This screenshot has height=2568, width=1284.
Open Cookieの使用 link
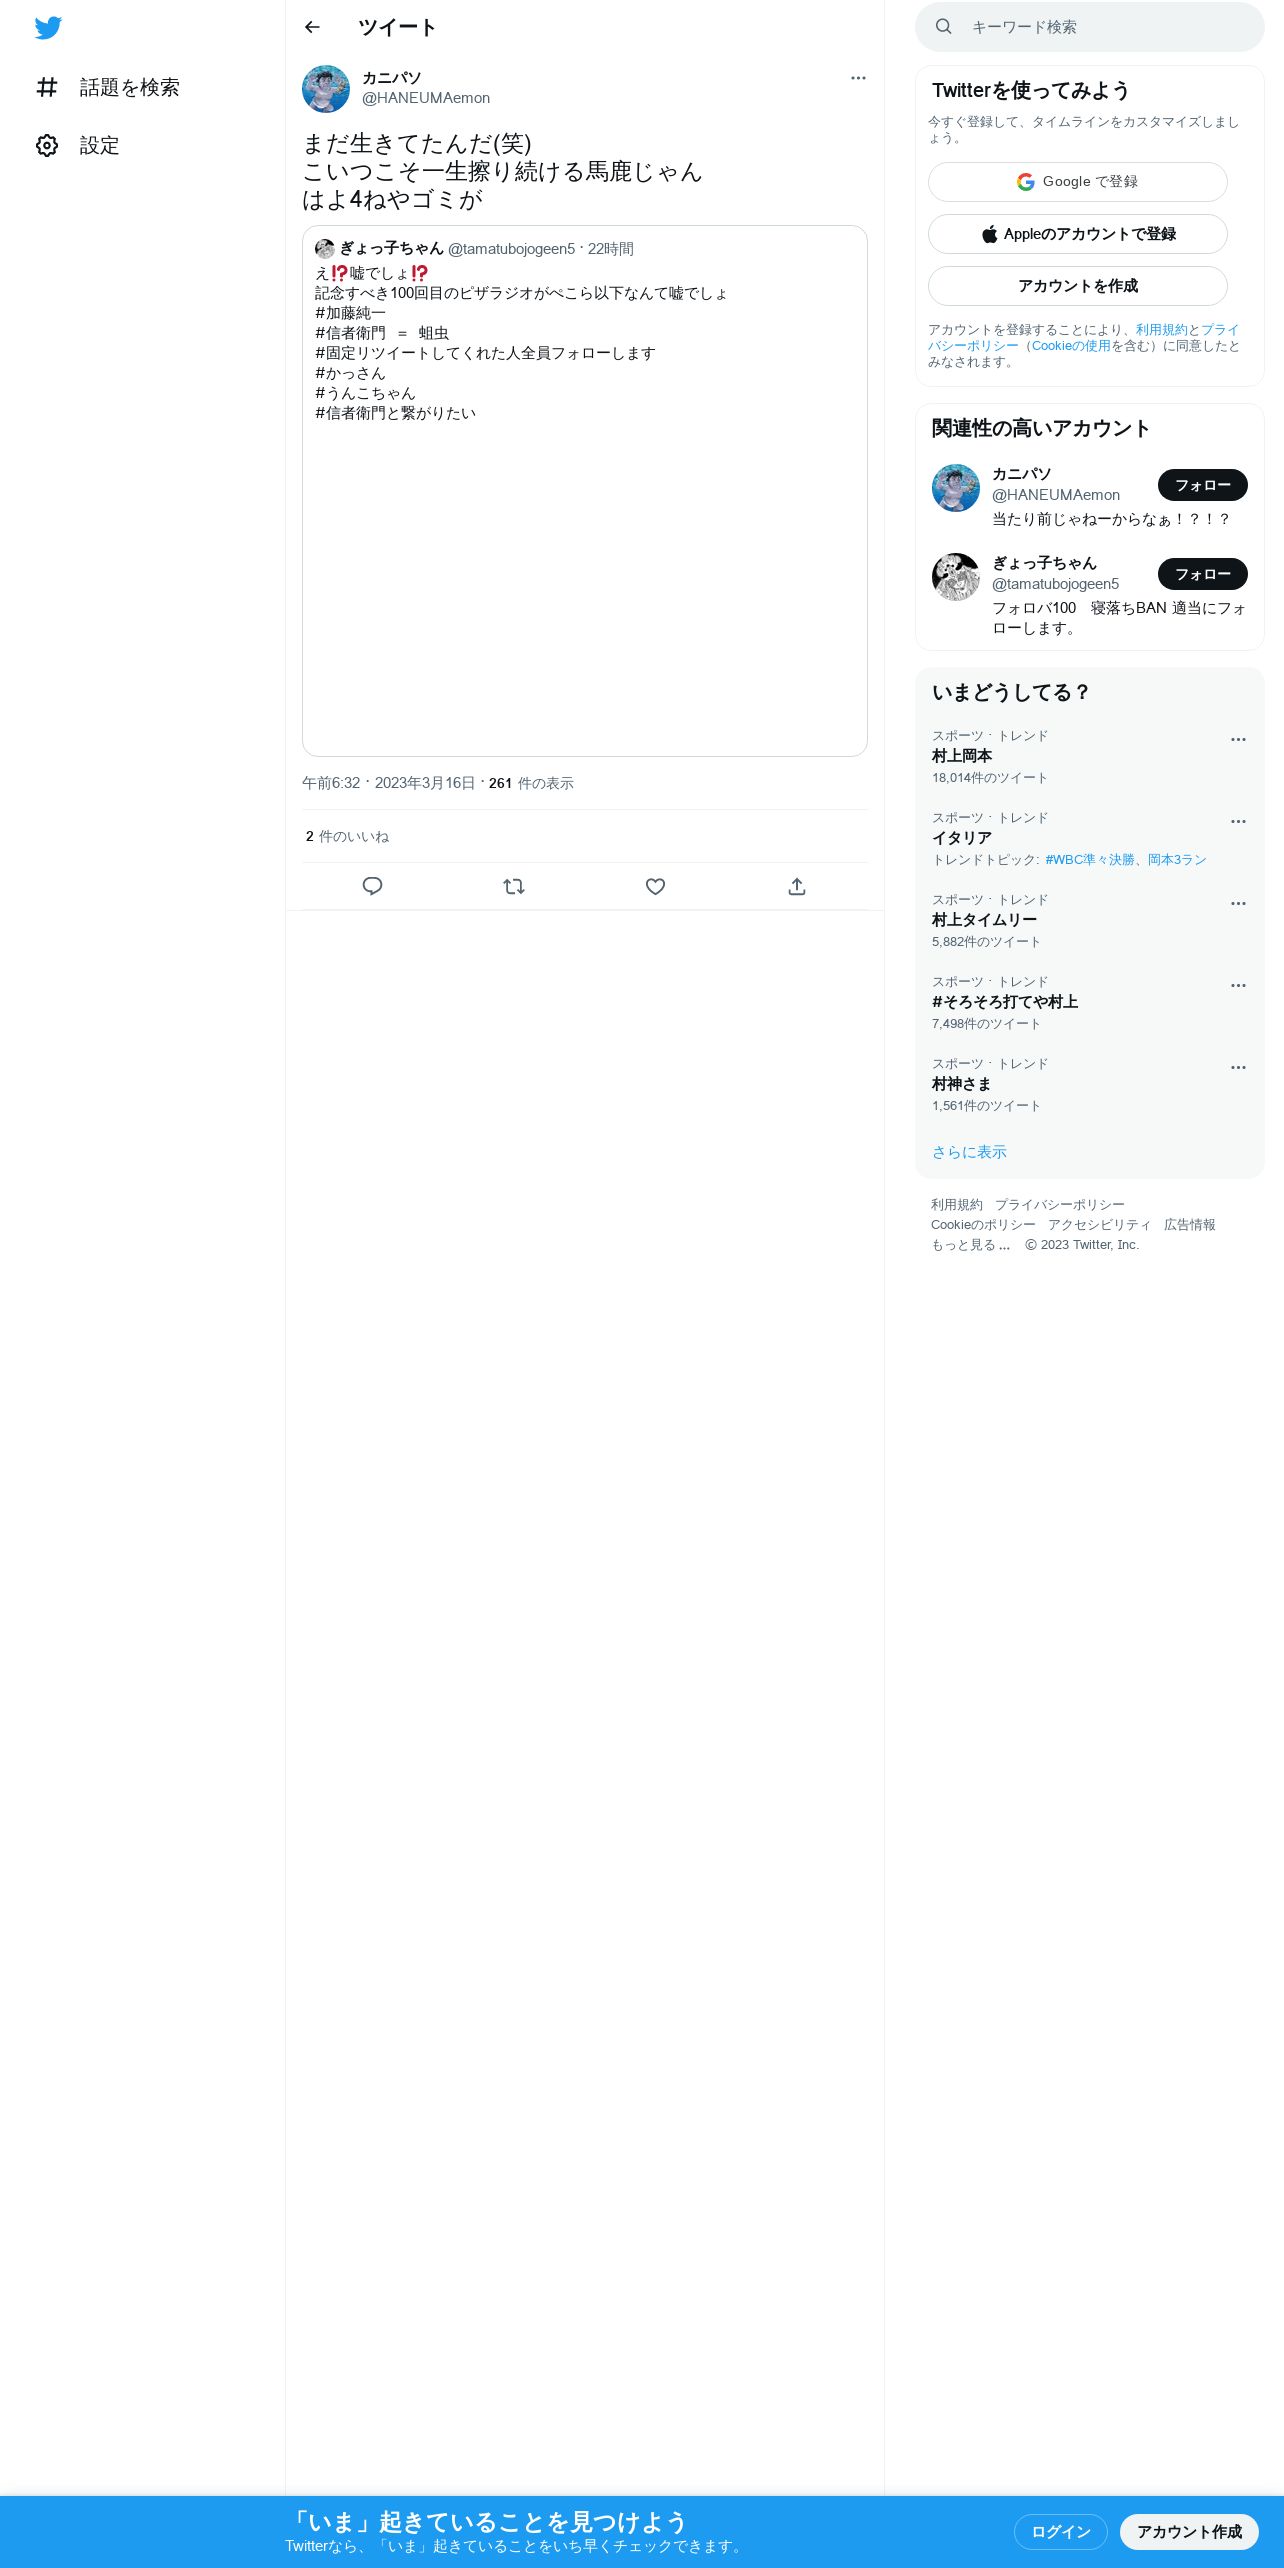point(1071,346)
